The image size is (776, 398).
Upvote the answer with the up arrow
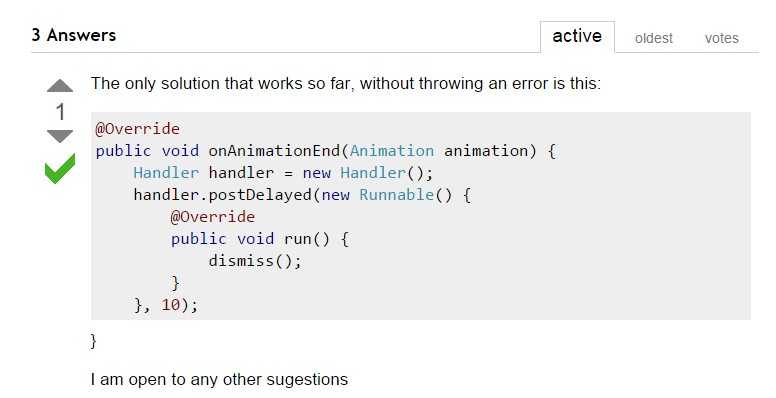60,86
